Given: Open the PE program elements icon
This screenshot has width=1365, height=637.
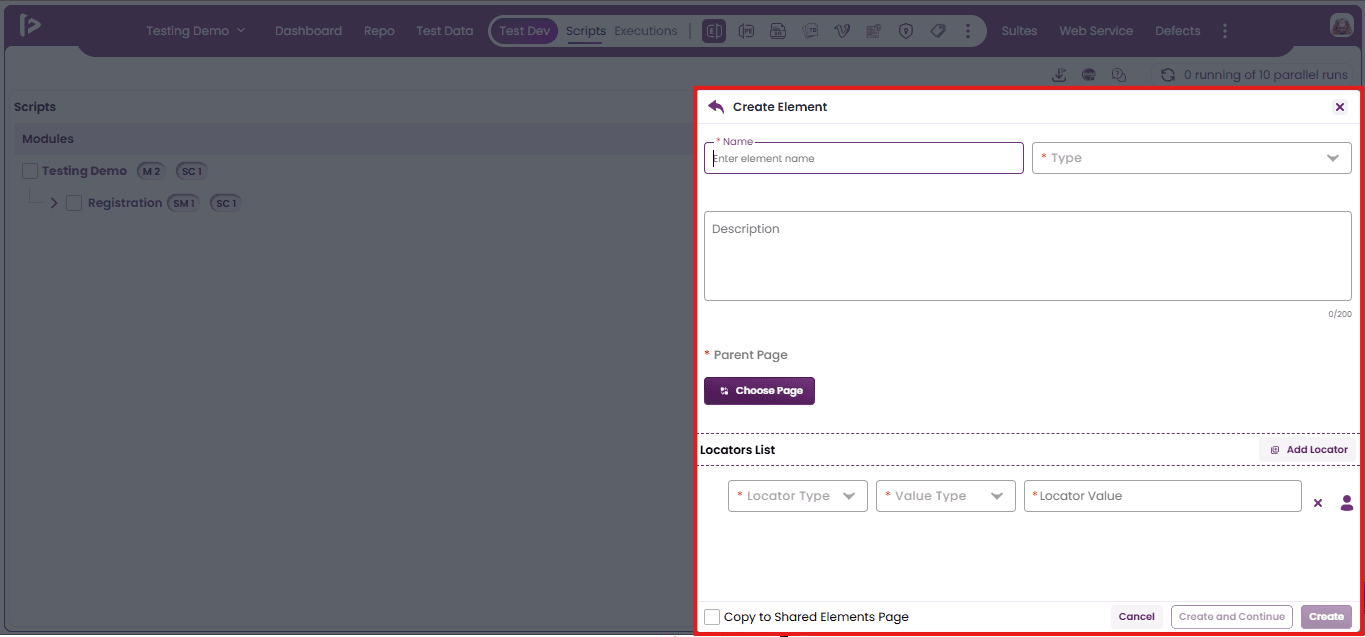Looking at the screenshot, I should point(746,31).
